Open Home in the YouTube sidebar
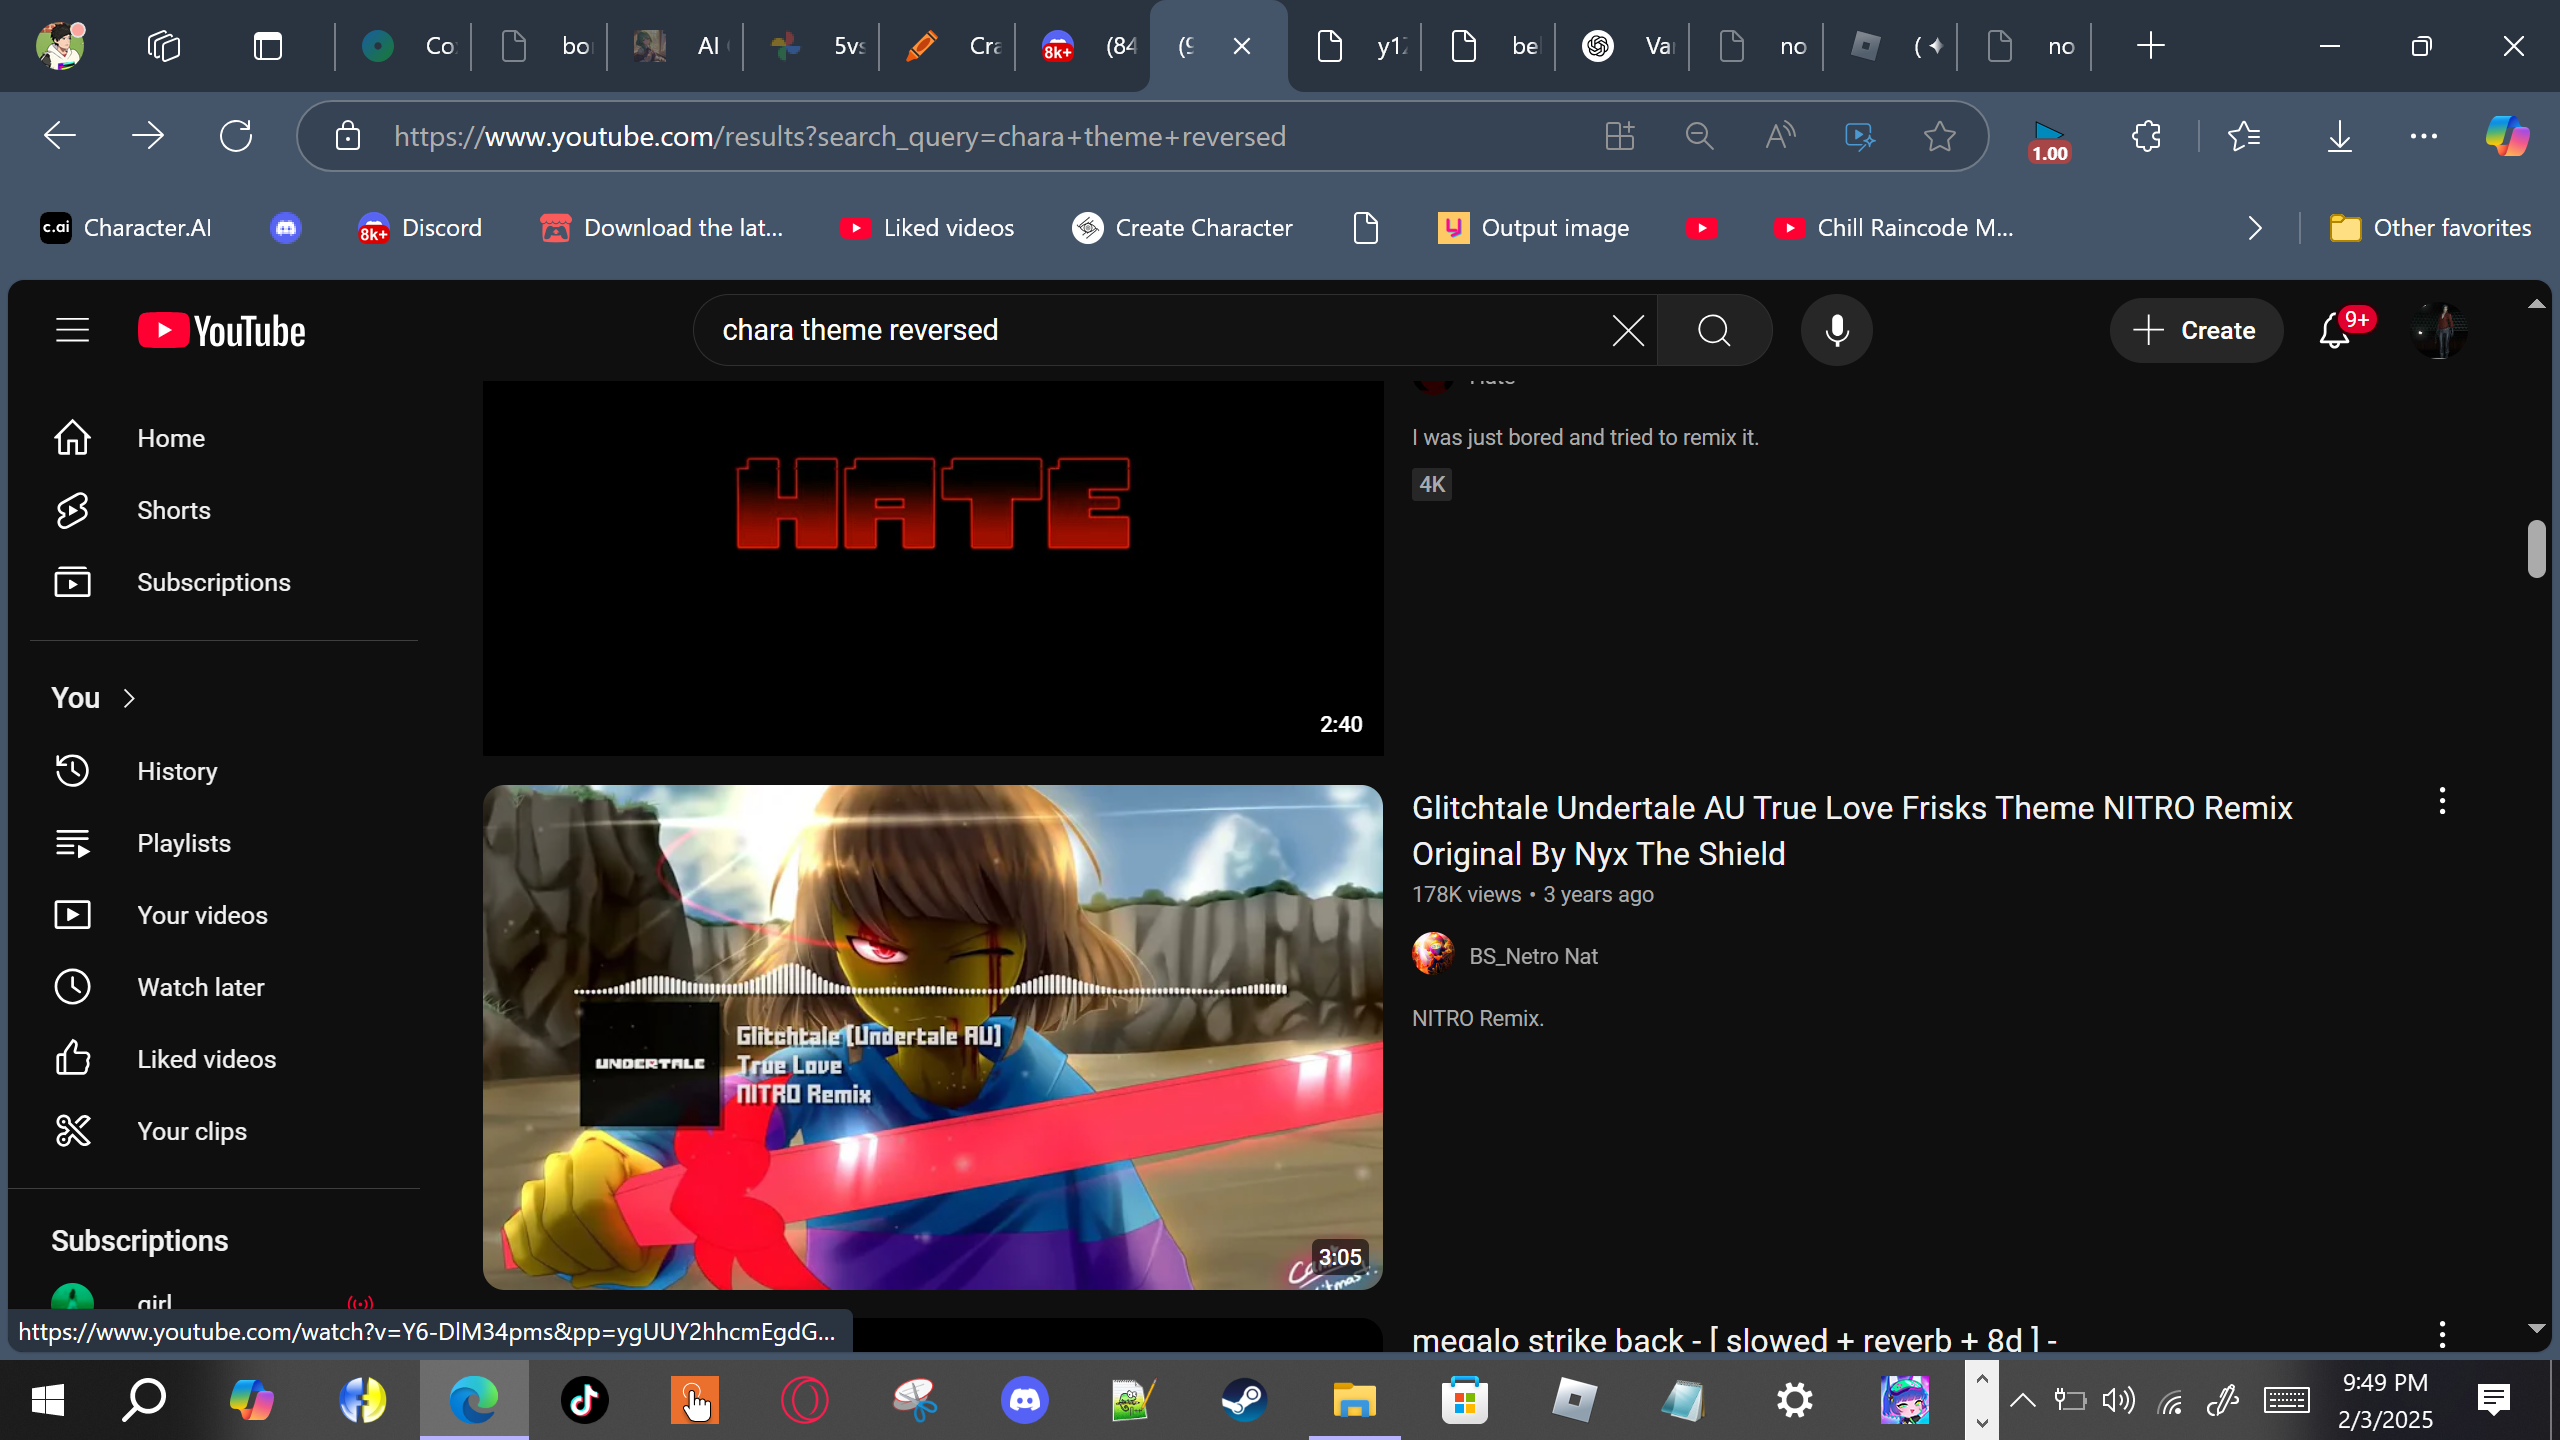 click(224, 438)
